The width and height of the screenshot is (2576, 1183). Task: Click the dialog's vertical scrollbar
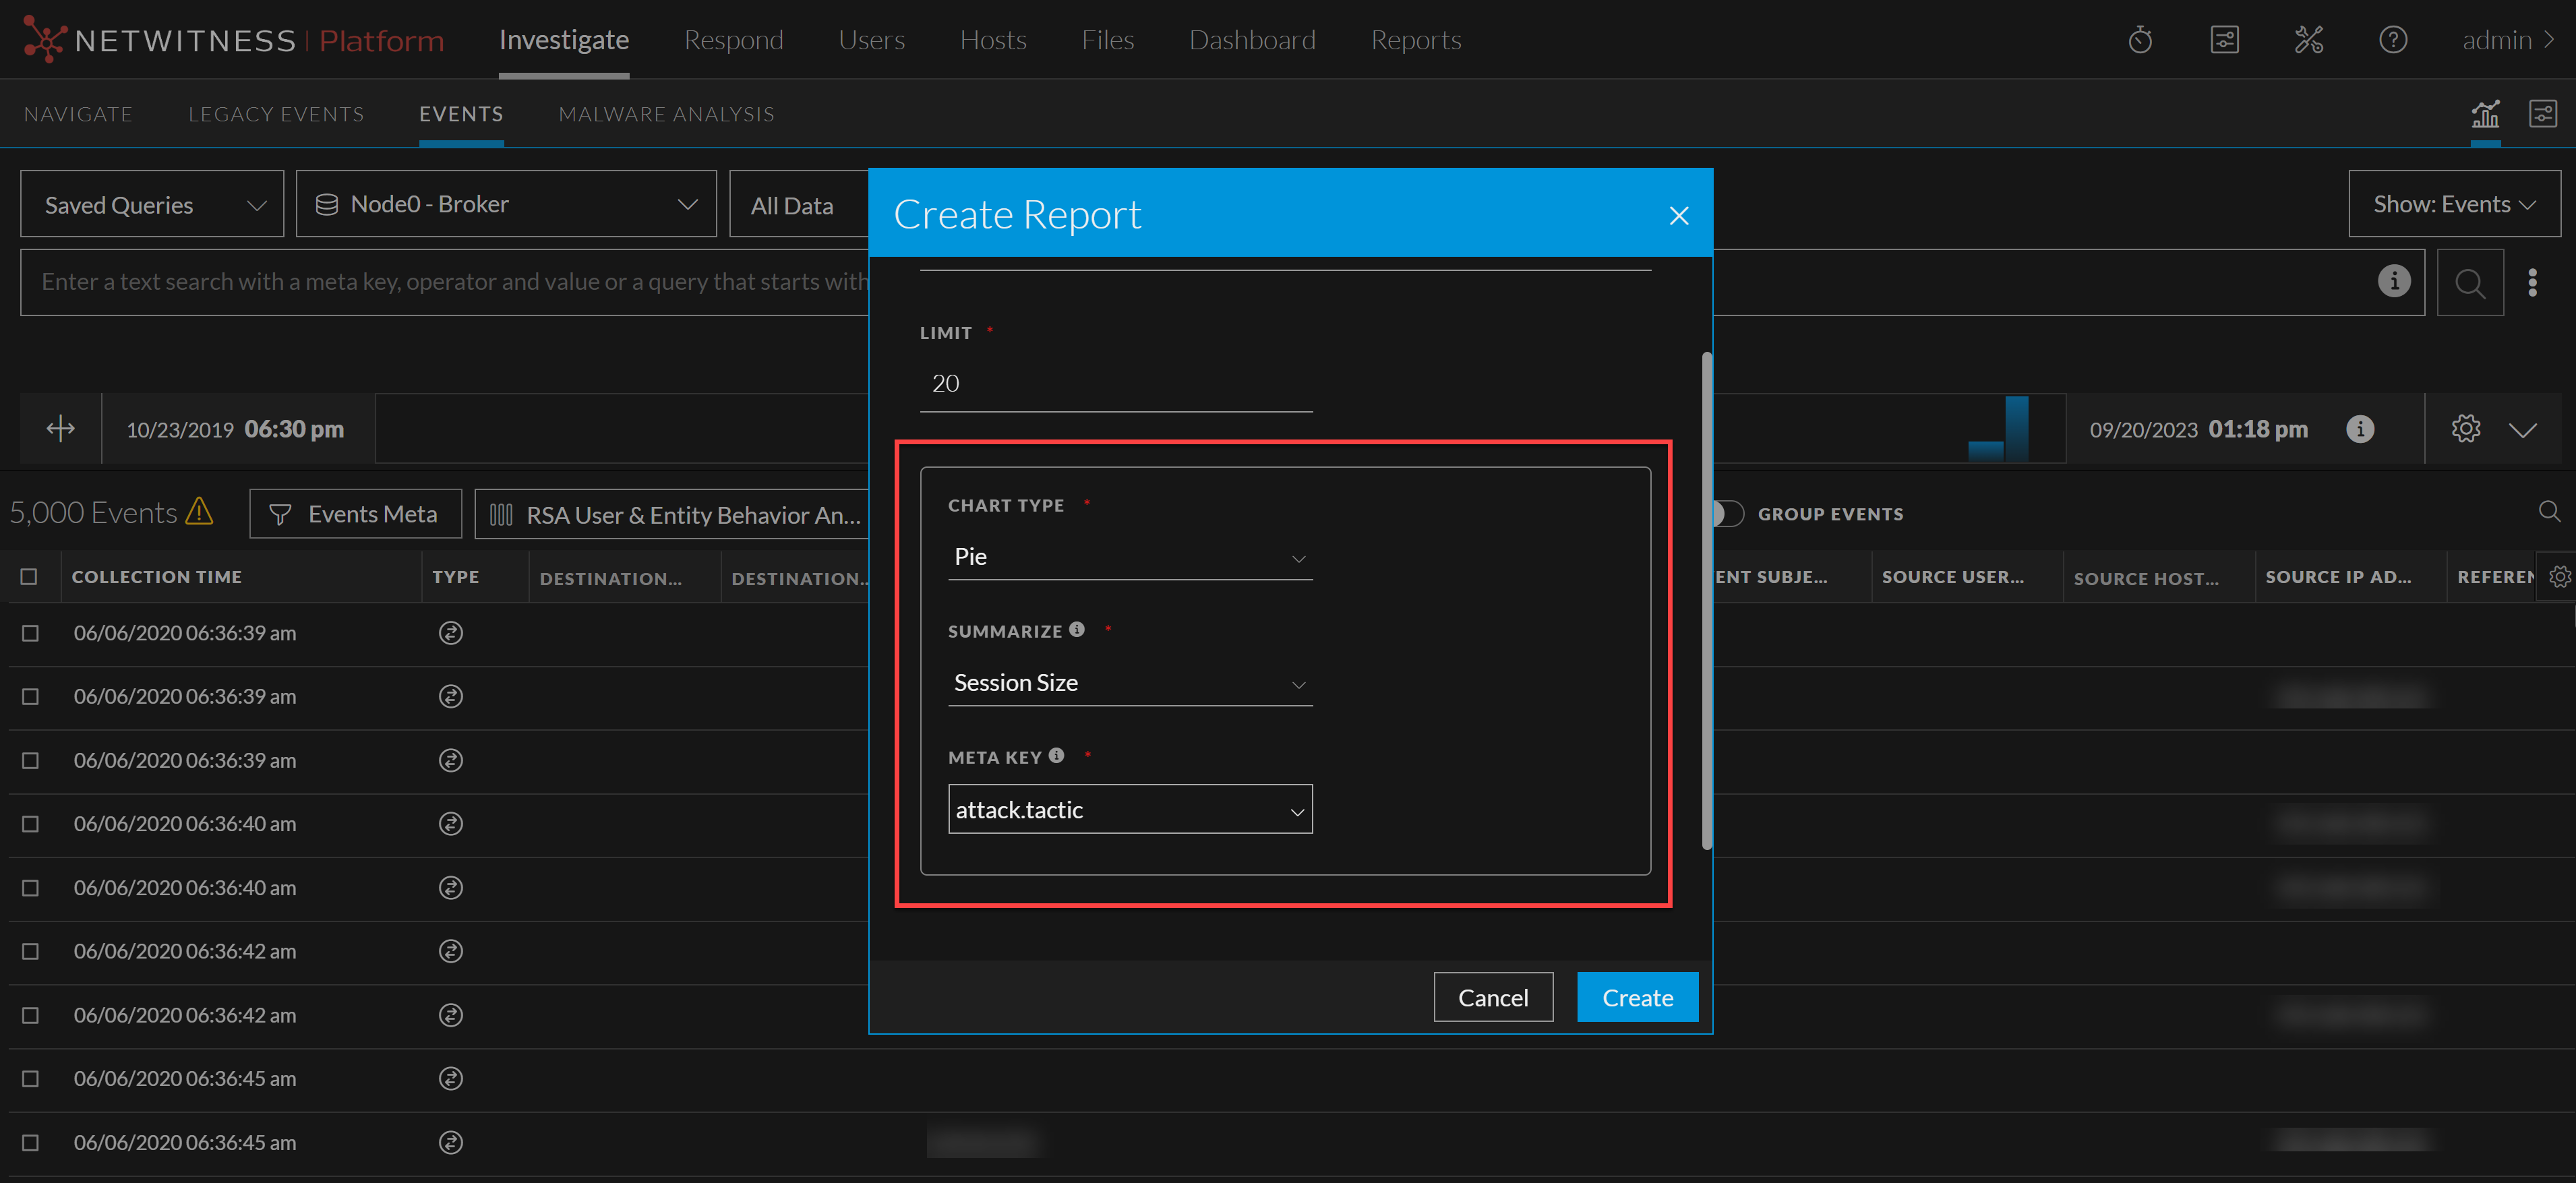(x=1706, y=600)
